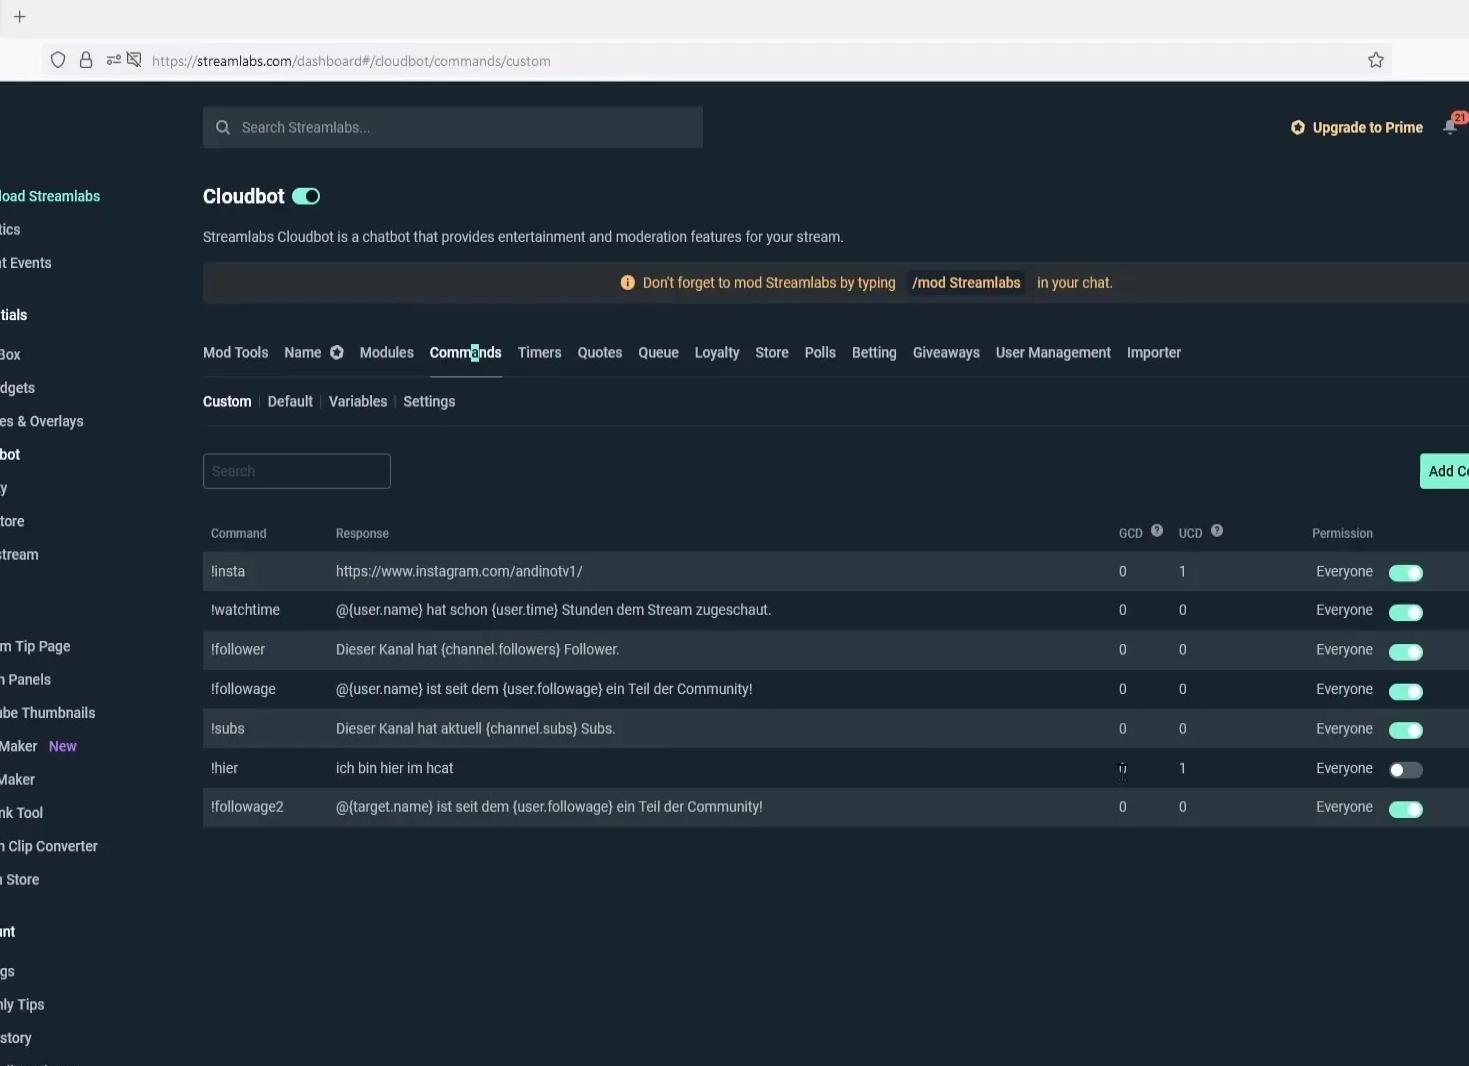Click the site security lock icon
The width and height of the screenshot is (1469, 1066).
86,60
